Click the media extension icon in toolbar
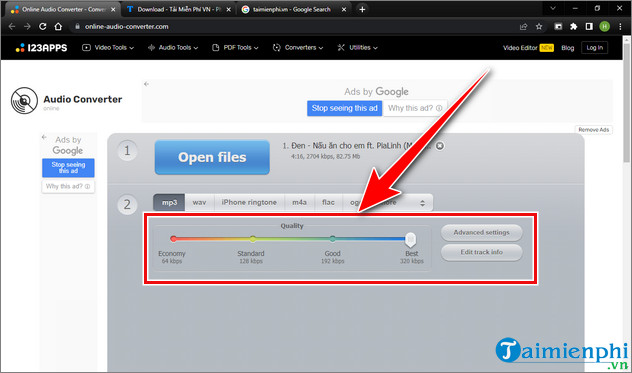 tap(558, 27)
